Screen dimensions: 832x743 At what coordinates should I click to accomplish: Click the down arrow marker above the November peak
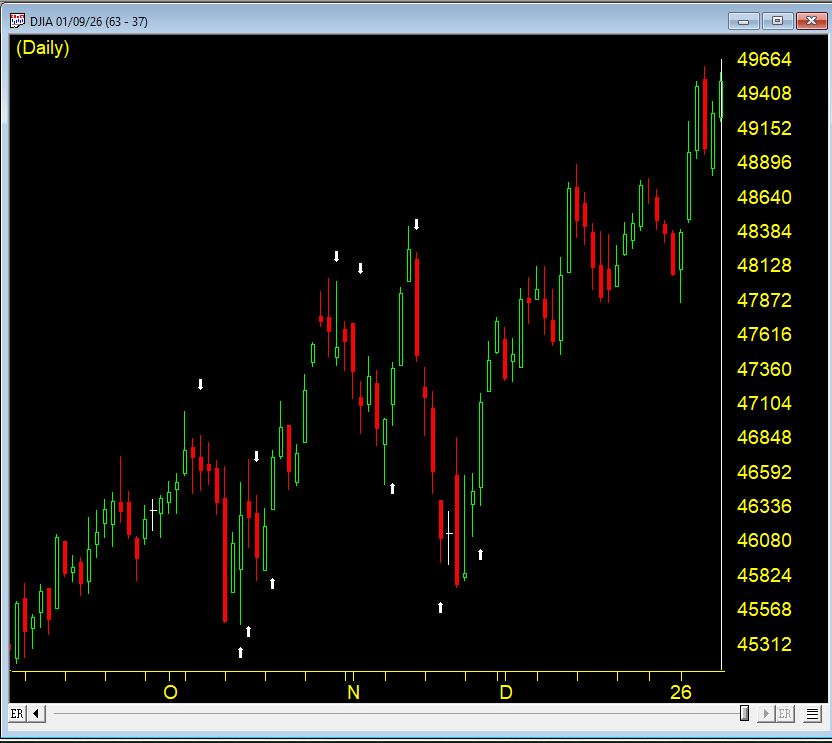point(417,224)
